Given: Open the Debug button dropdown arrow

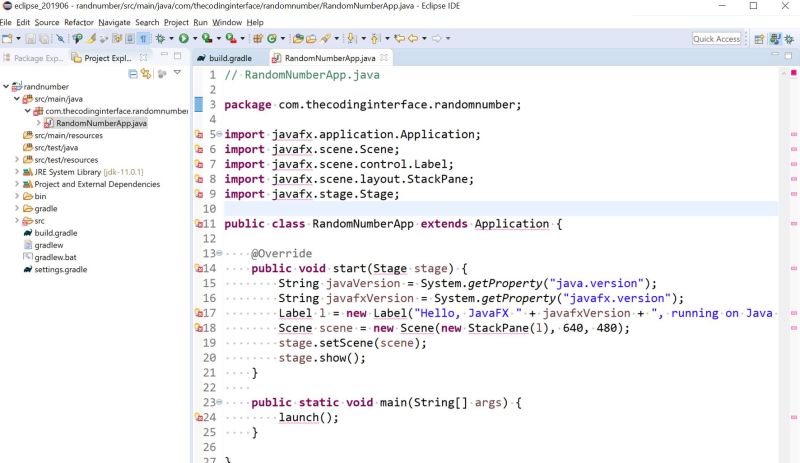Looking at the screenshot, I should click(171, 38).
